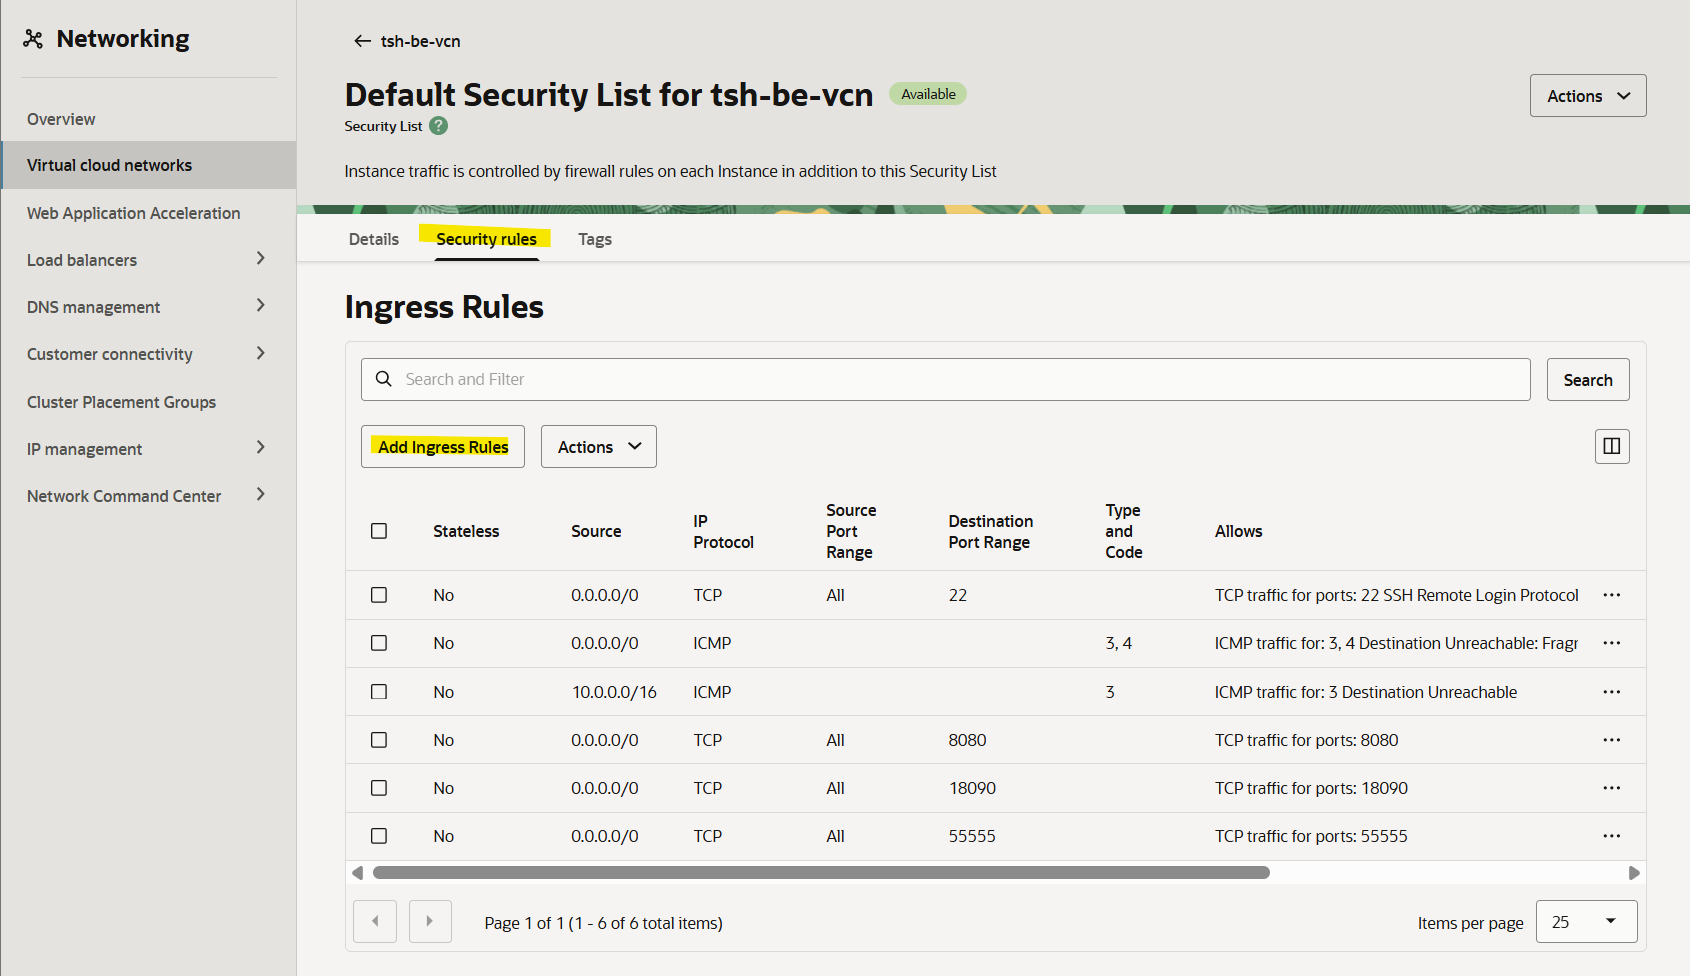Open three-dot menu for 10.0.0.0/16 ICMP rule
Image resolution: width=1690 pixels, height=976 pixels.
(1611, 692)
